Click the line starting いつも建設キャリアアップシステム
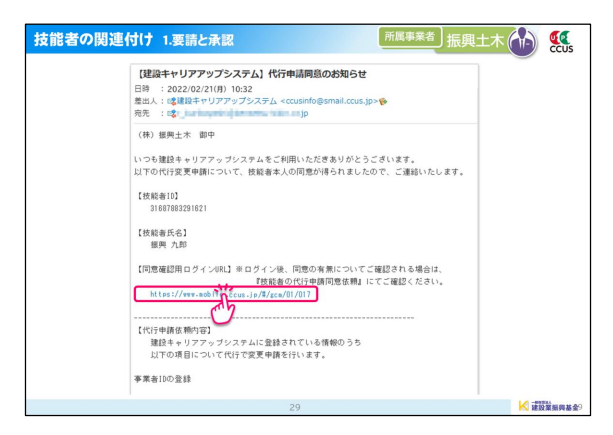The image size is (613, 435). [275, 159]
